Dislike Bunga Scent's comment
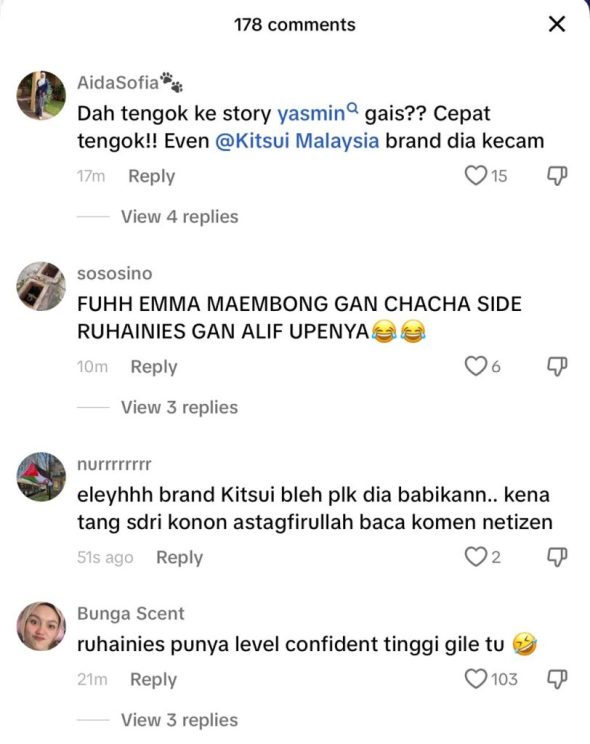Image resolution: width=590 pixels, height=744 pixels. tap(557, 679)
